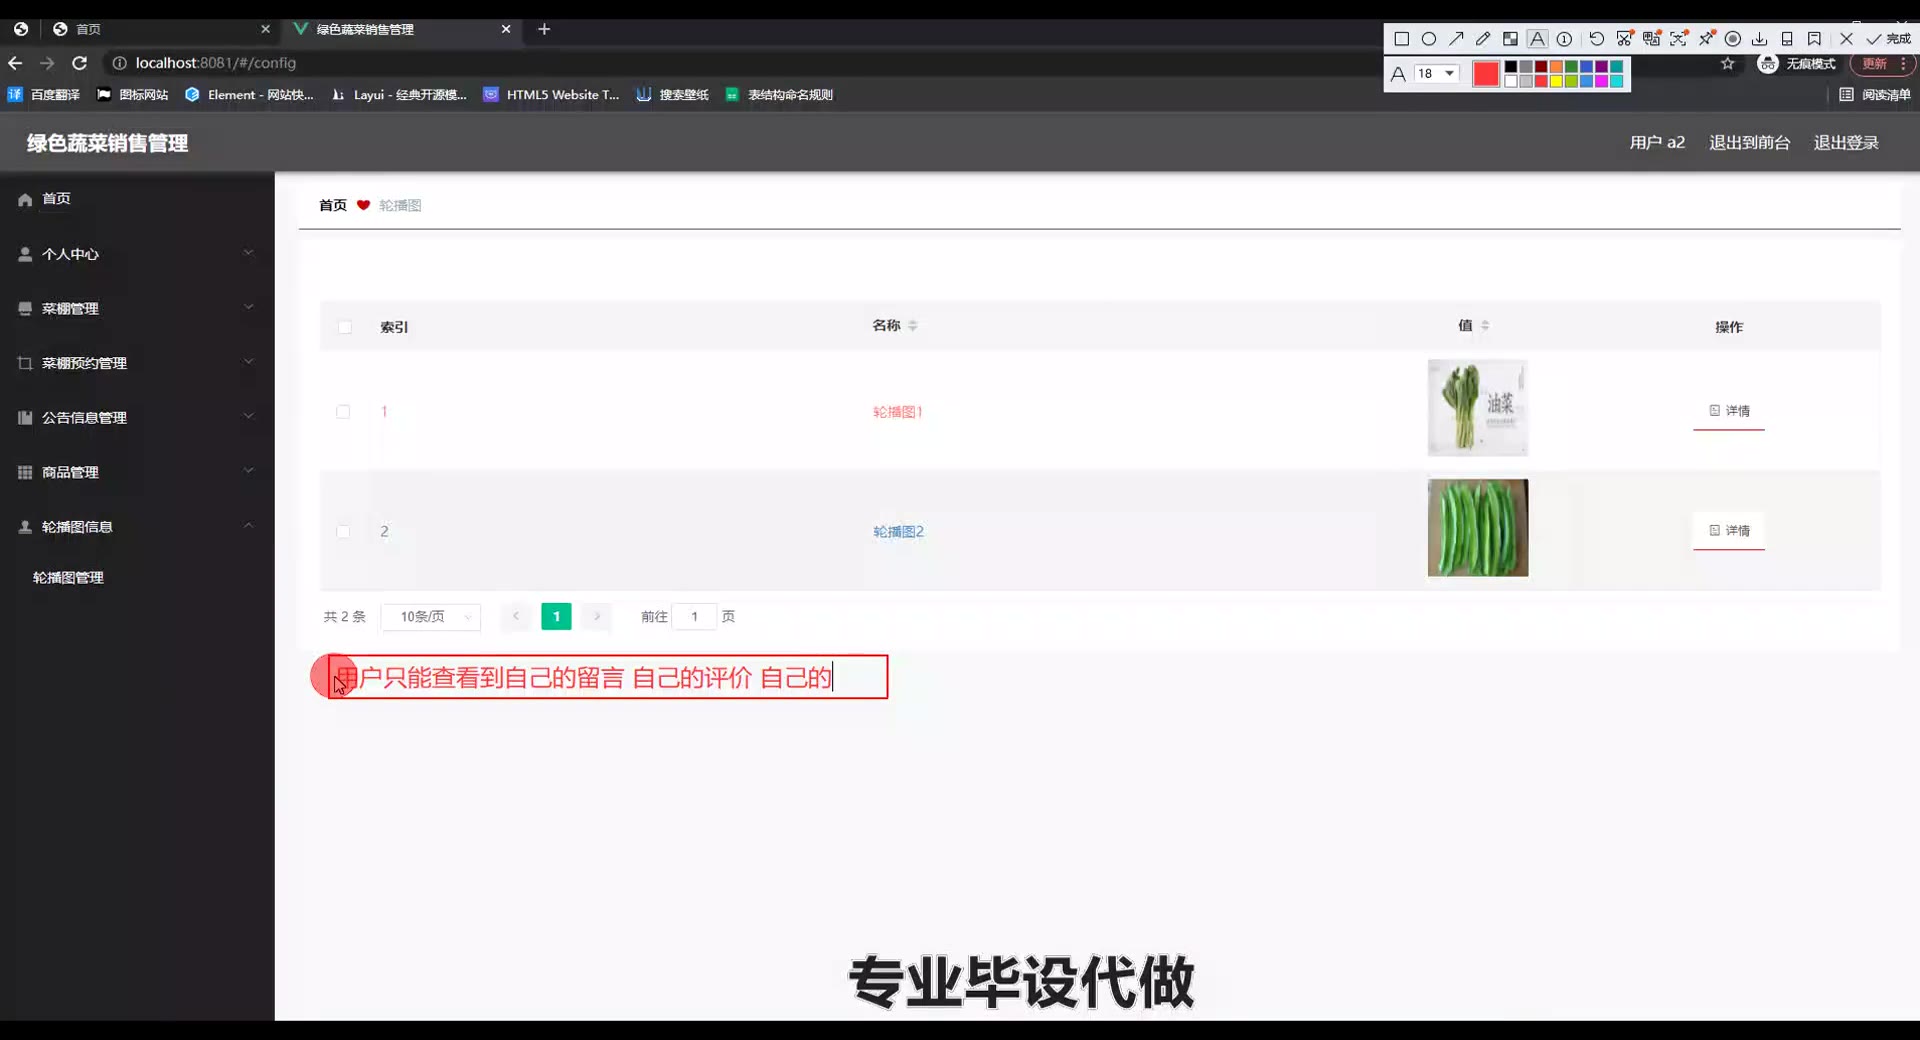Open the green beans carousel thumbnail

tap(1478, 528)
